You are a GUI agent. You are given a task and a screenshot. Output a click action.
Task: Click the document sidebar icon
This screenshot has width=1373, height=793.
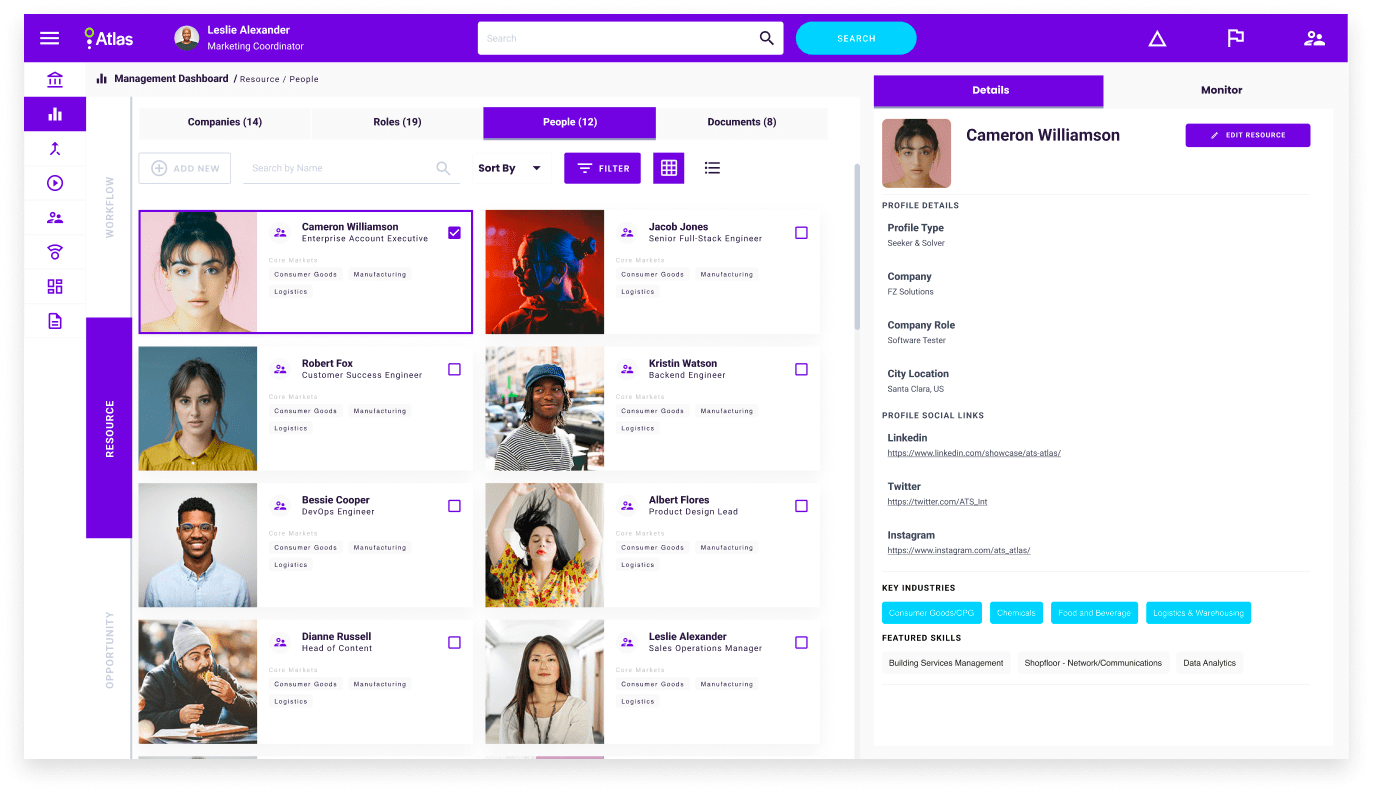[55, 321]
